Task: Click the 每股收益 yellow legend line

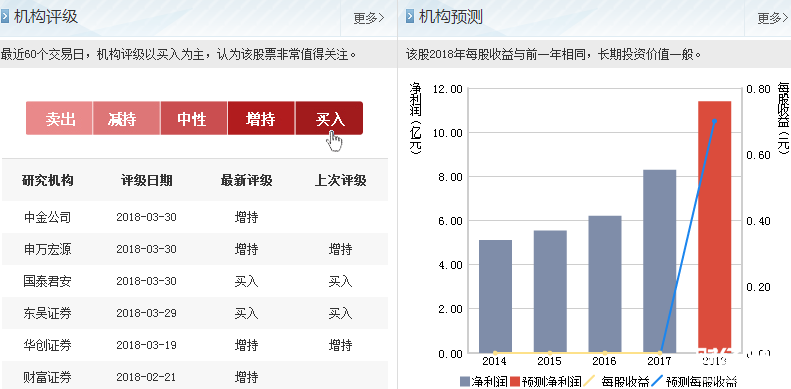Action: point(590,381)
